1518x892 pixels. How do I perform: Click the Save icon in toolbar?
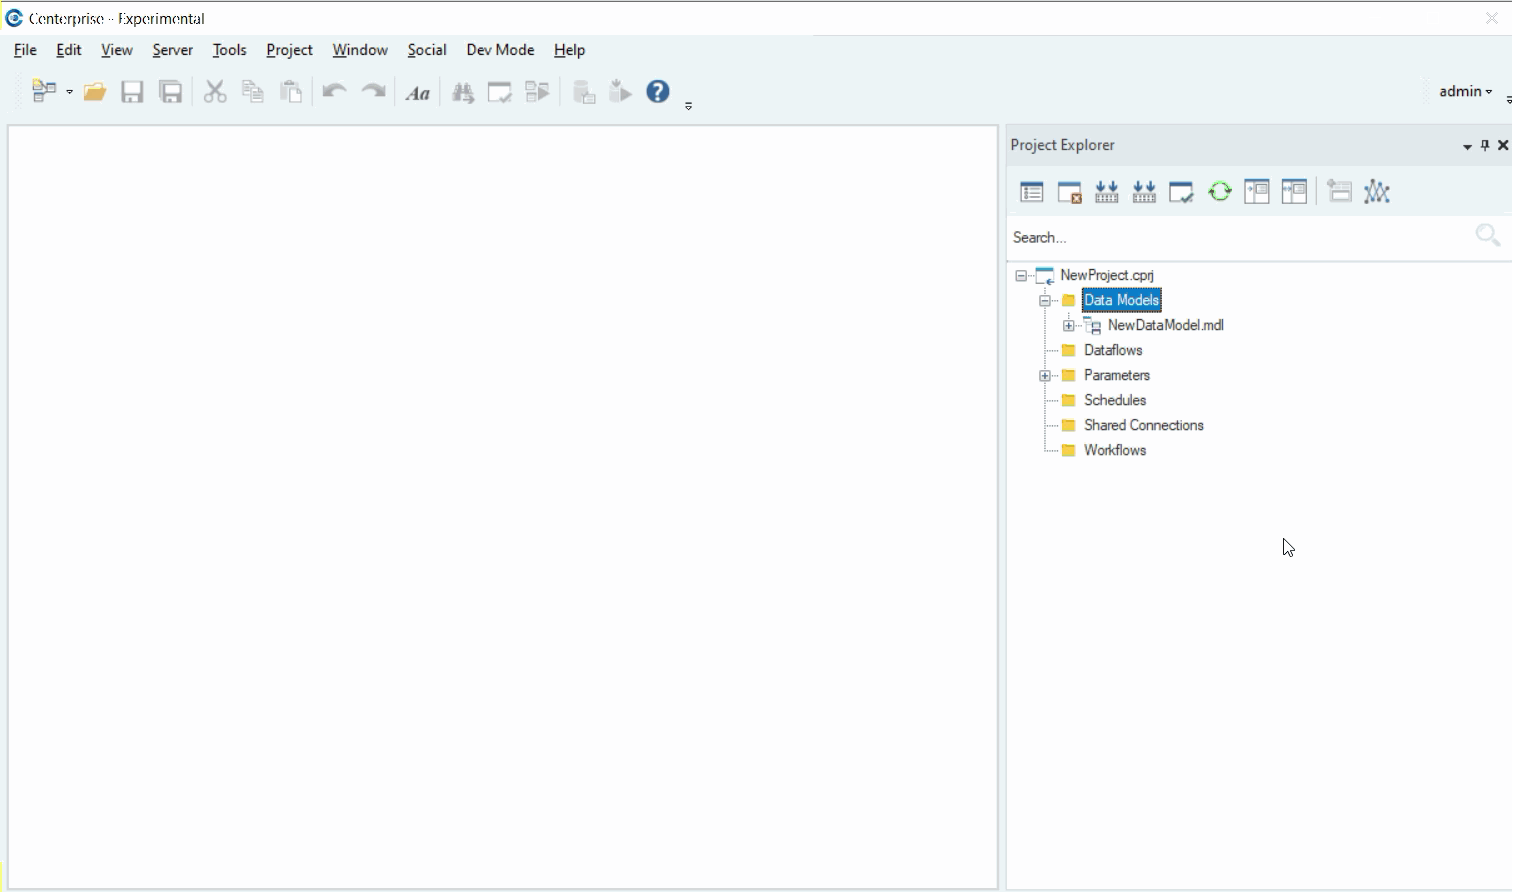click(x=132, y=92)
